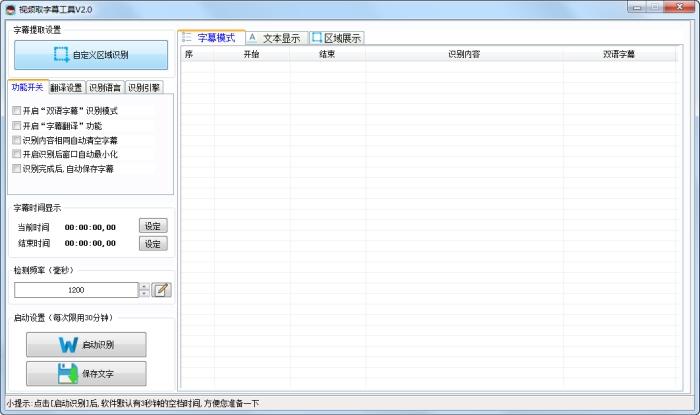Open the 翻译设置 tab
Viewport: 700px width, 415px height.
[66, 87]
